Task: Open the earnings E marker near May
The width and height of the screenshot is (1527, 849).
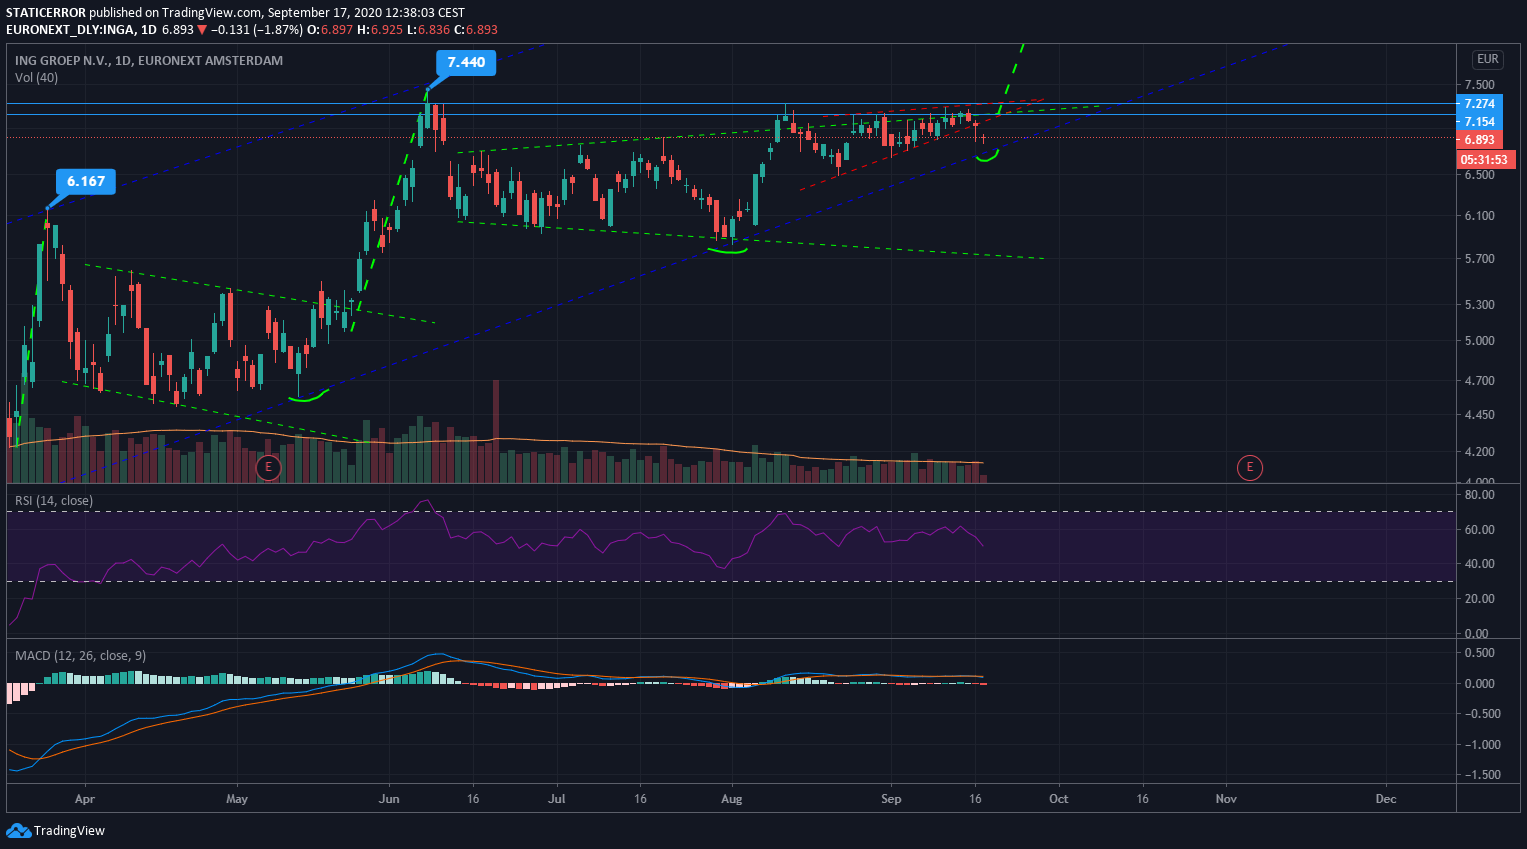Action: coord(267,467)
